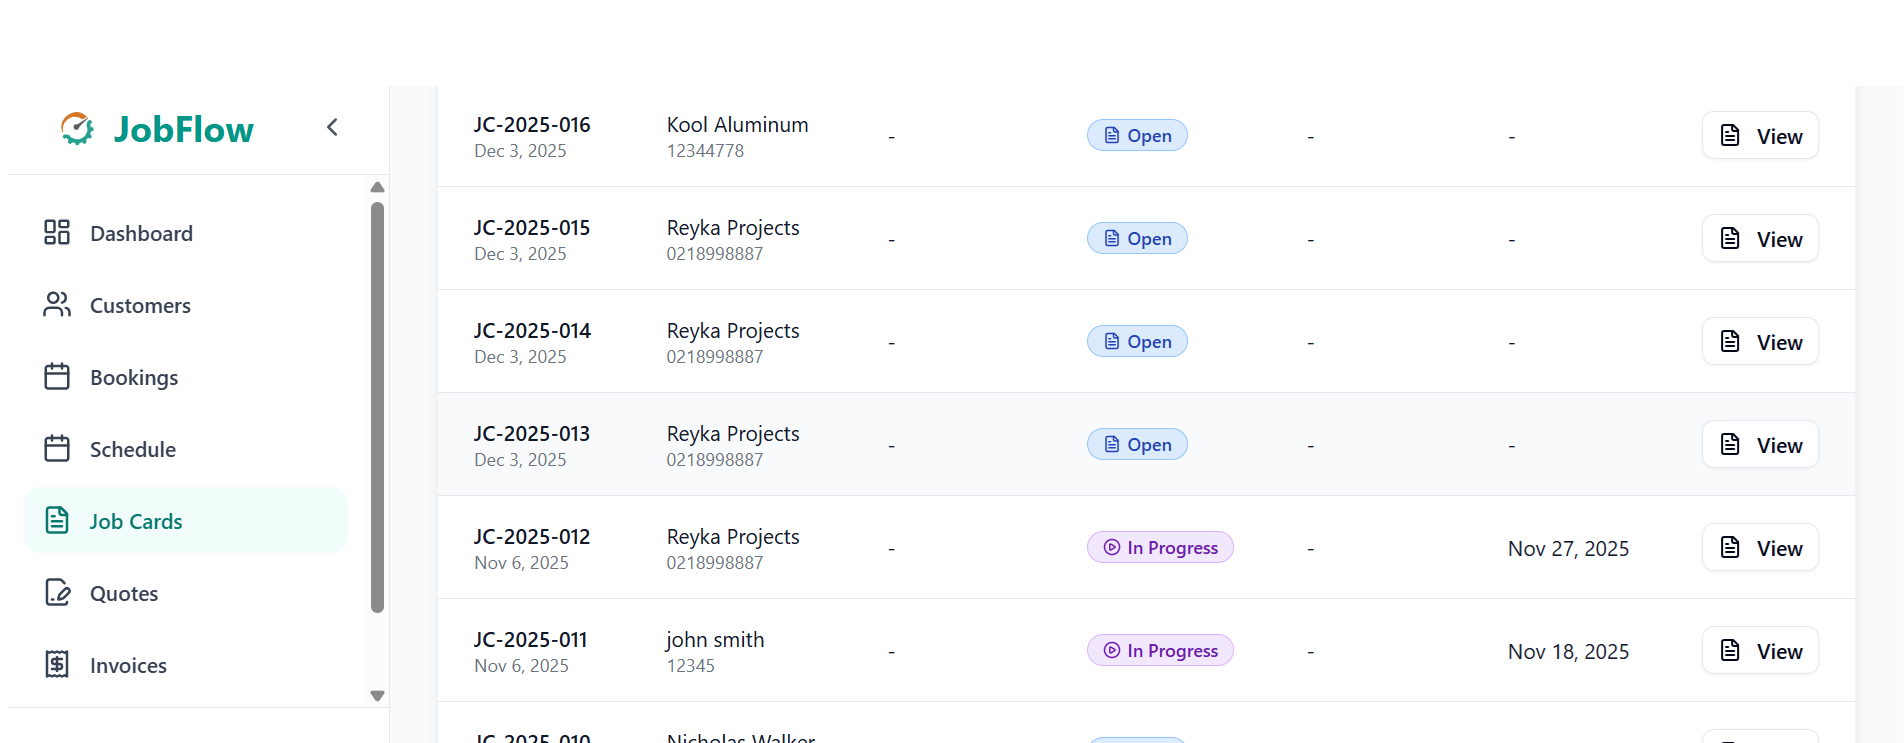The height and width of the screenshot is (743, 1904).
Task: Click the Customers people icon
Action: click(57, 305)
